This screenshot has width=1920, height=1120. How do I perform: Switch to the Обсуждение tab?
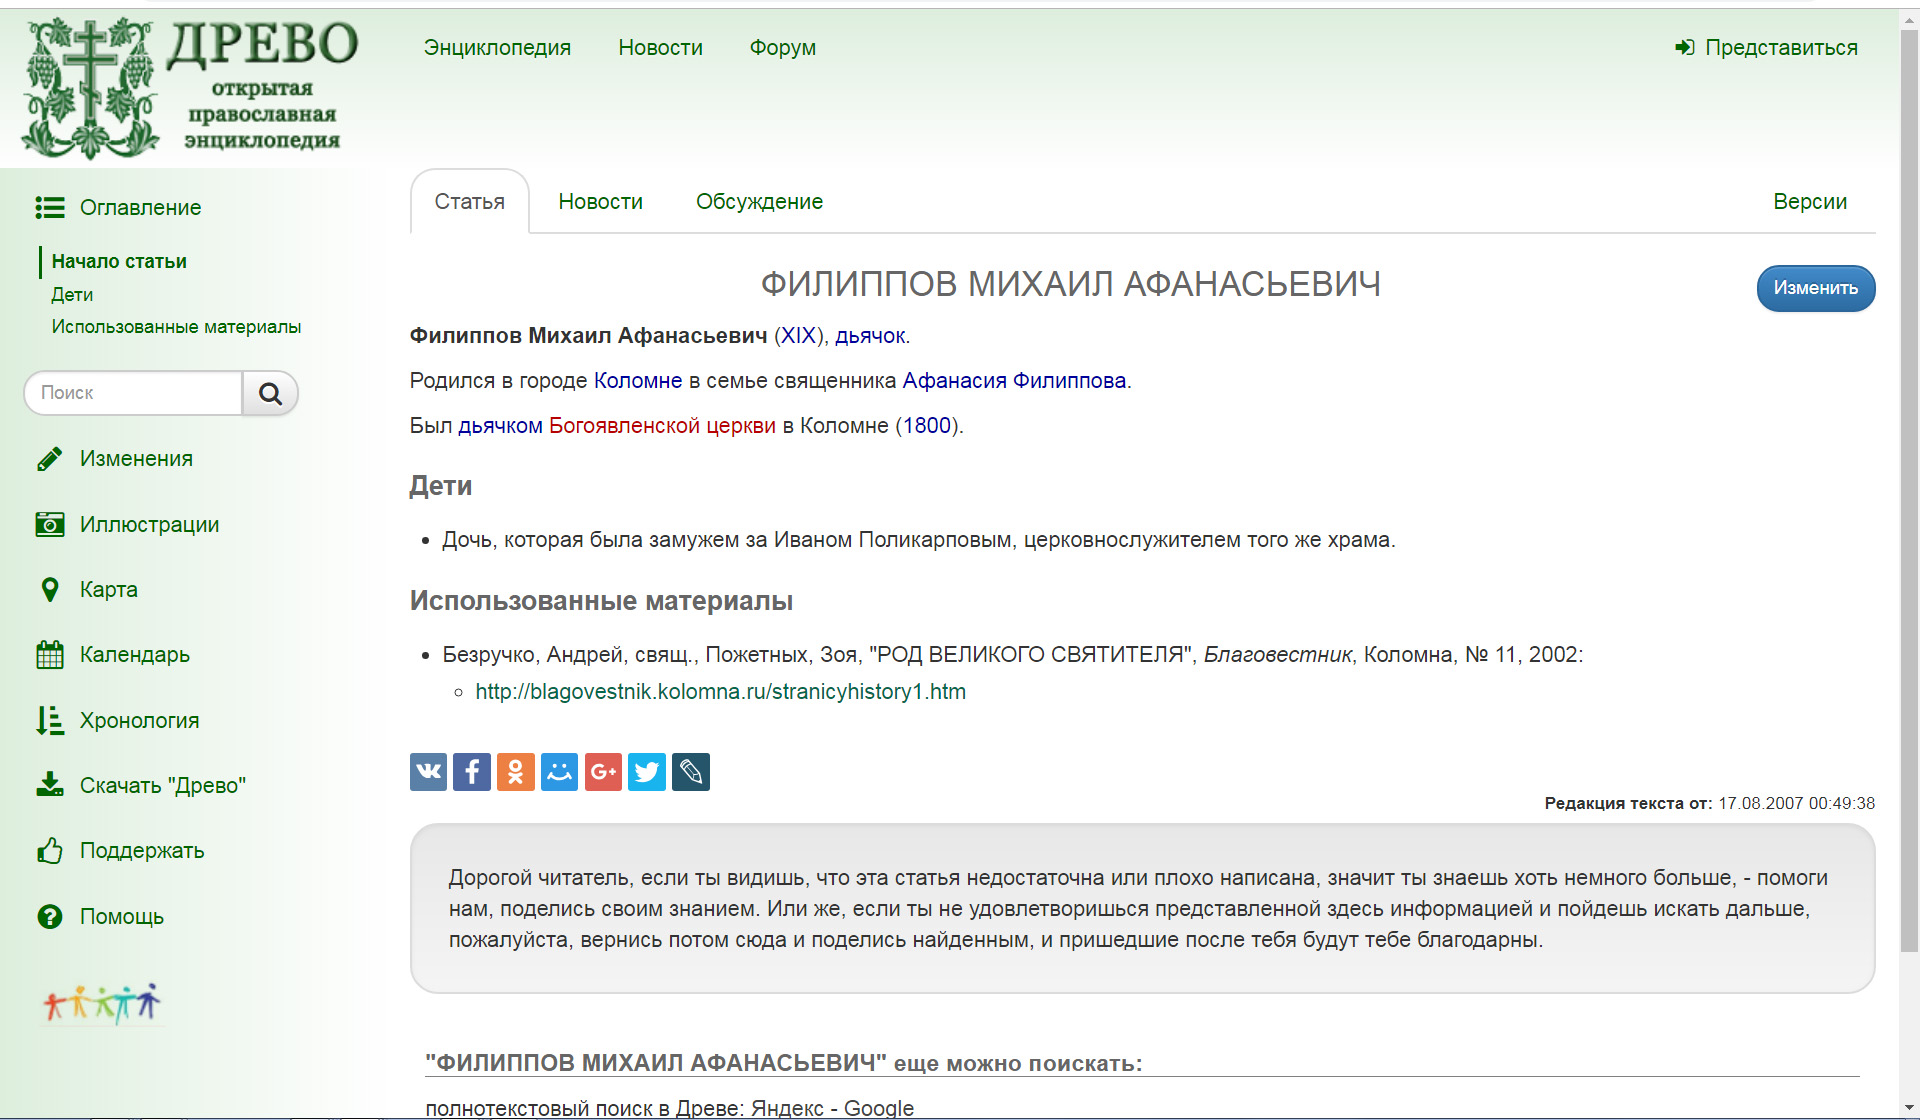759,201
